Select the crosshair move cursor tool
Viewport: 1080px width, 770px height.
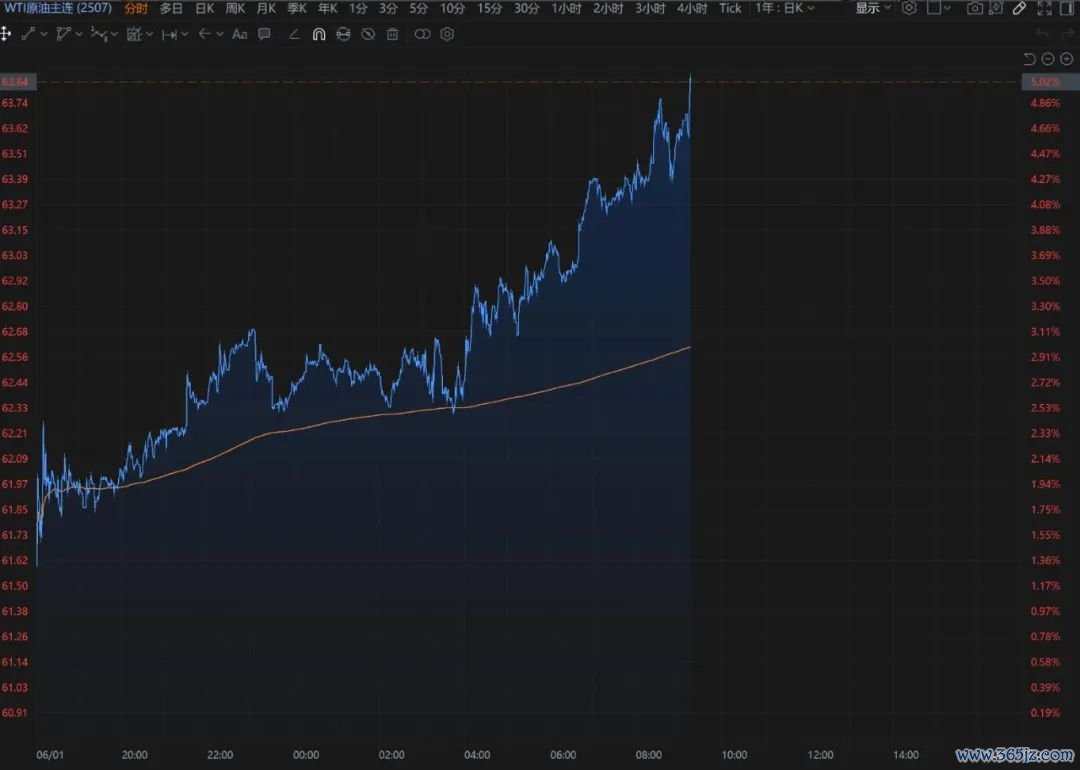tap(6, 34)
